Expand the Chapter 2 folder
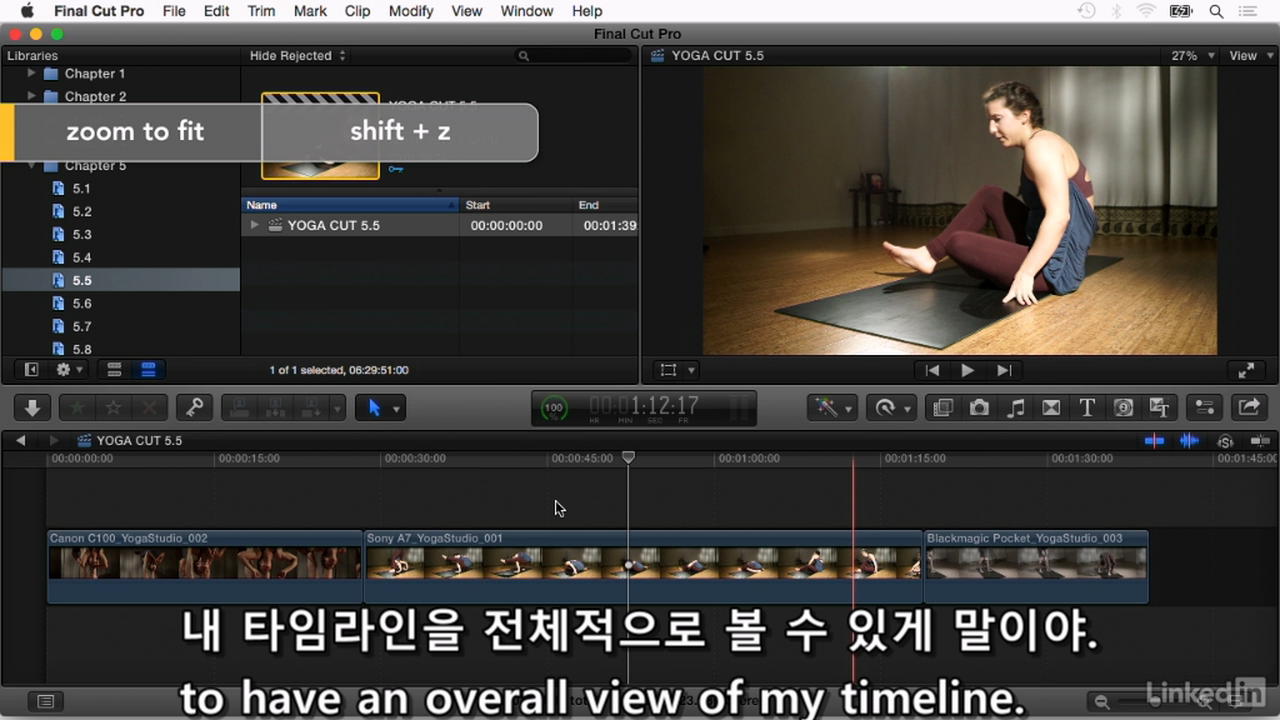This screenshot has height=720, width=1280. 31,96
